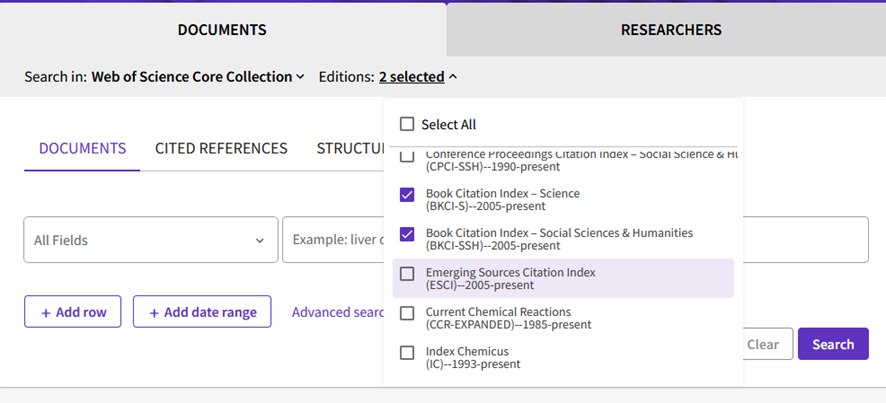Viewport: 886px width, 403px height.
Task: Open Web of Science Core Collection dropdown
Action: tap(198, 77)
